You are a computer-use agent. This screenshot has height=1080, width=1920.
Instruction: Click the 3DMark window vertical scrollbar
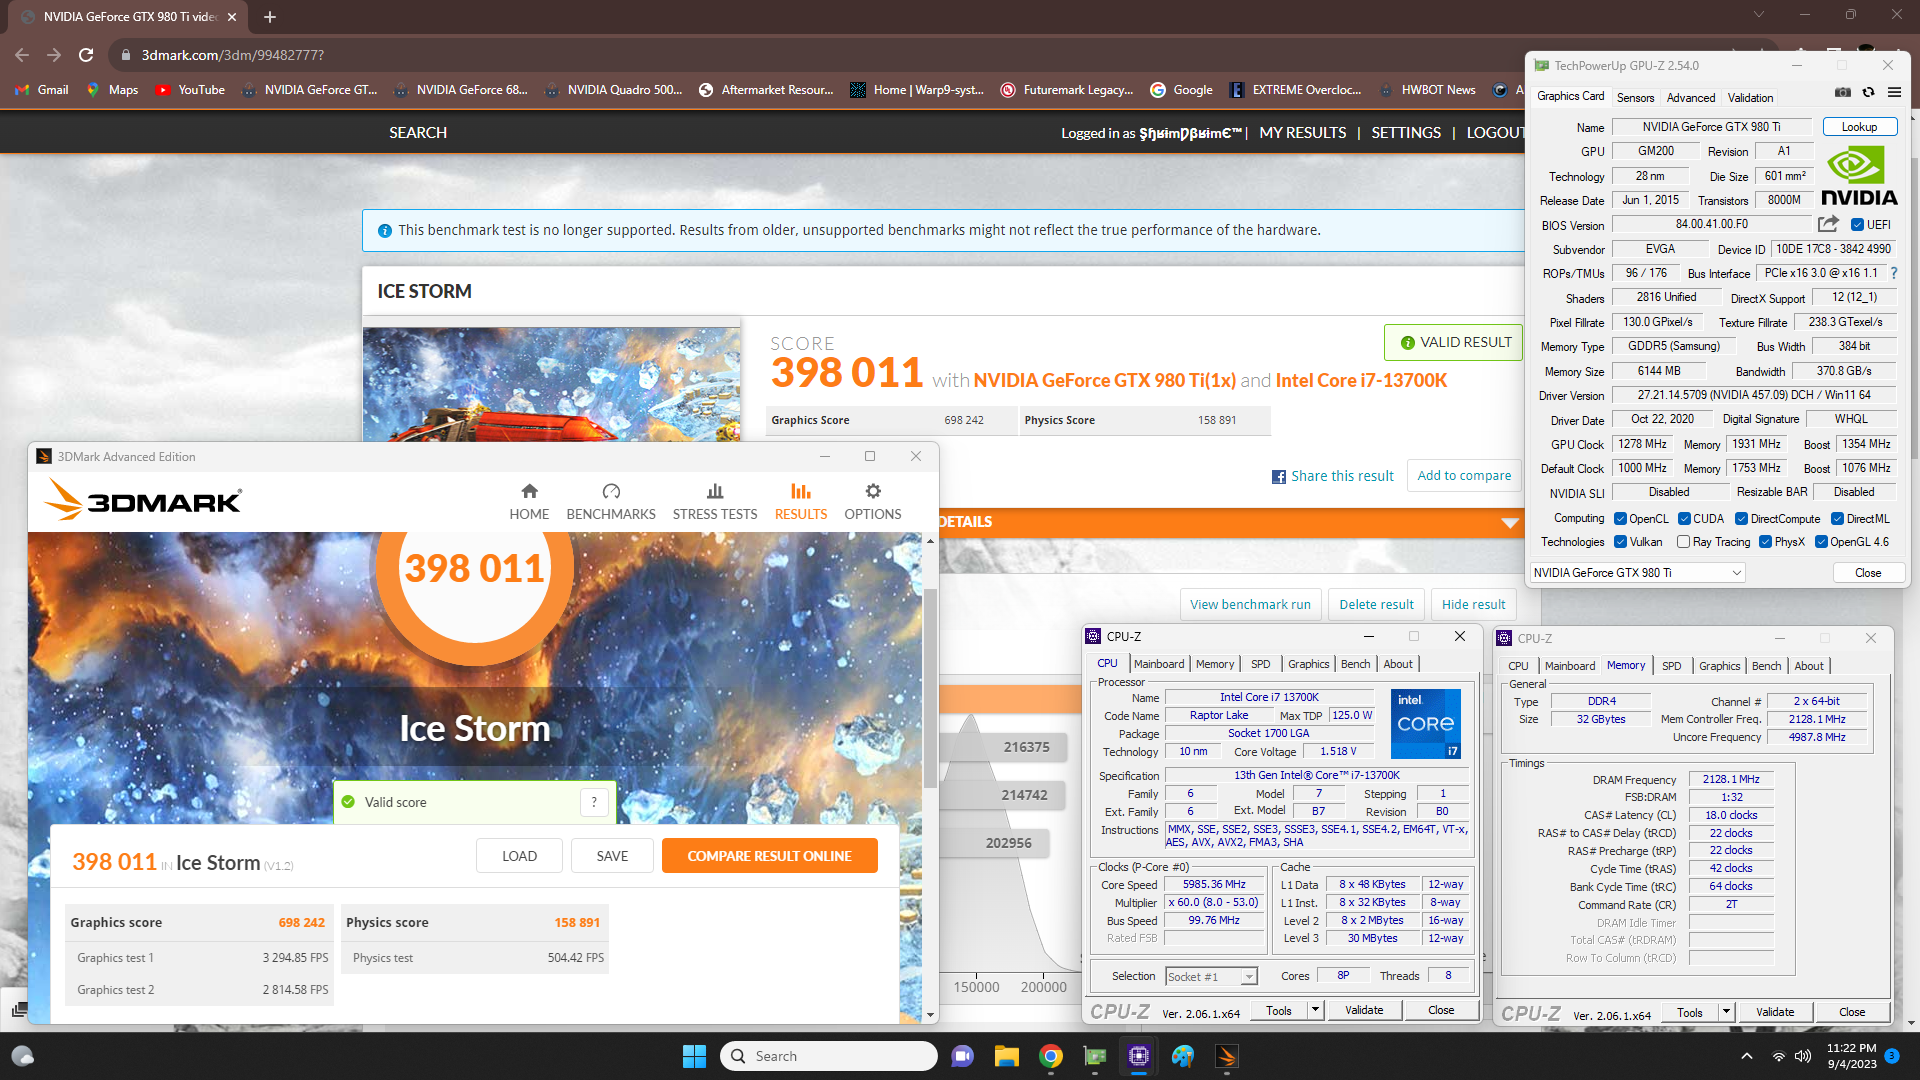click(x=930, y=687)
